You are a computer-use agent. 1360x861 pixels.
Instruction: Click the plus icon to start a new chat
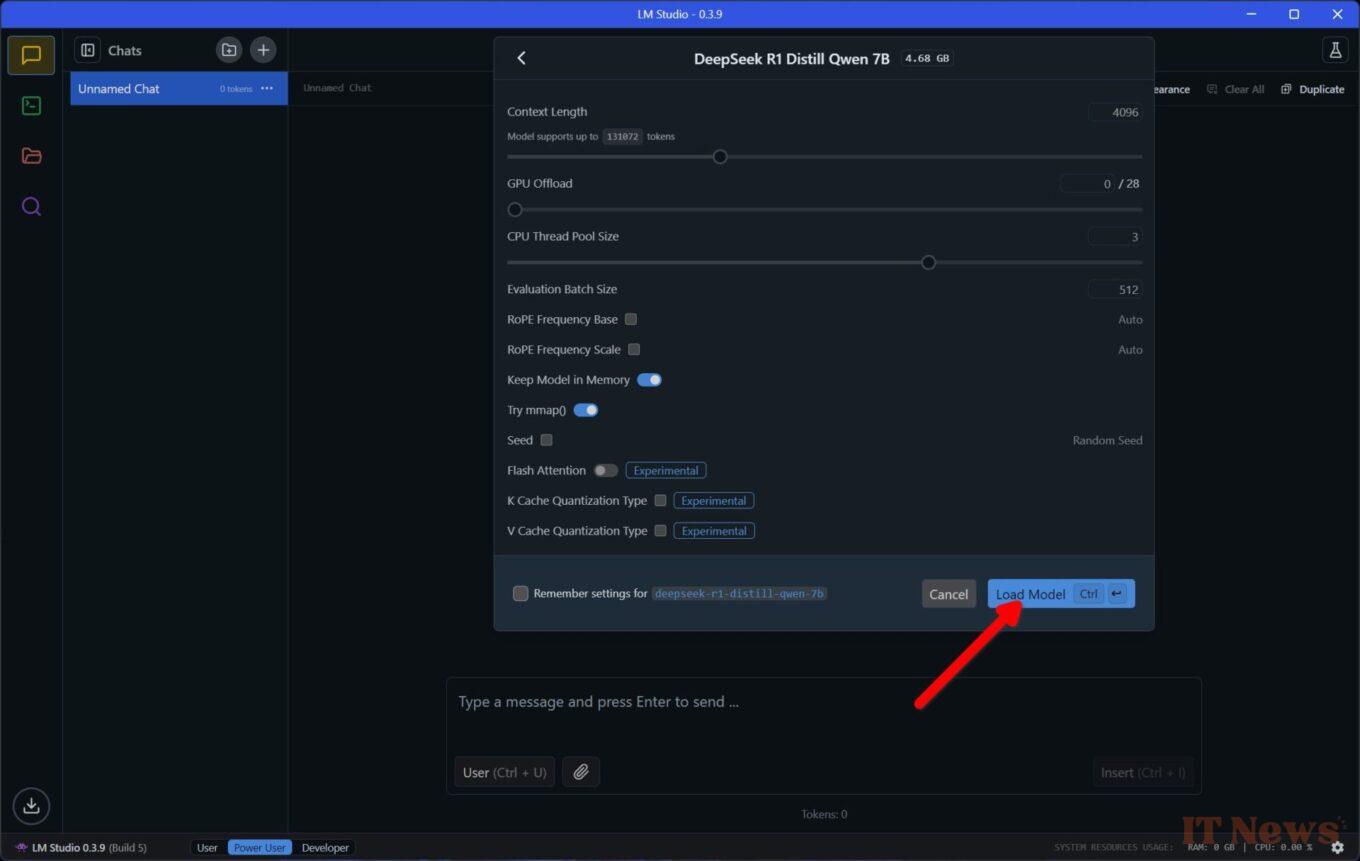coord(263,50)
